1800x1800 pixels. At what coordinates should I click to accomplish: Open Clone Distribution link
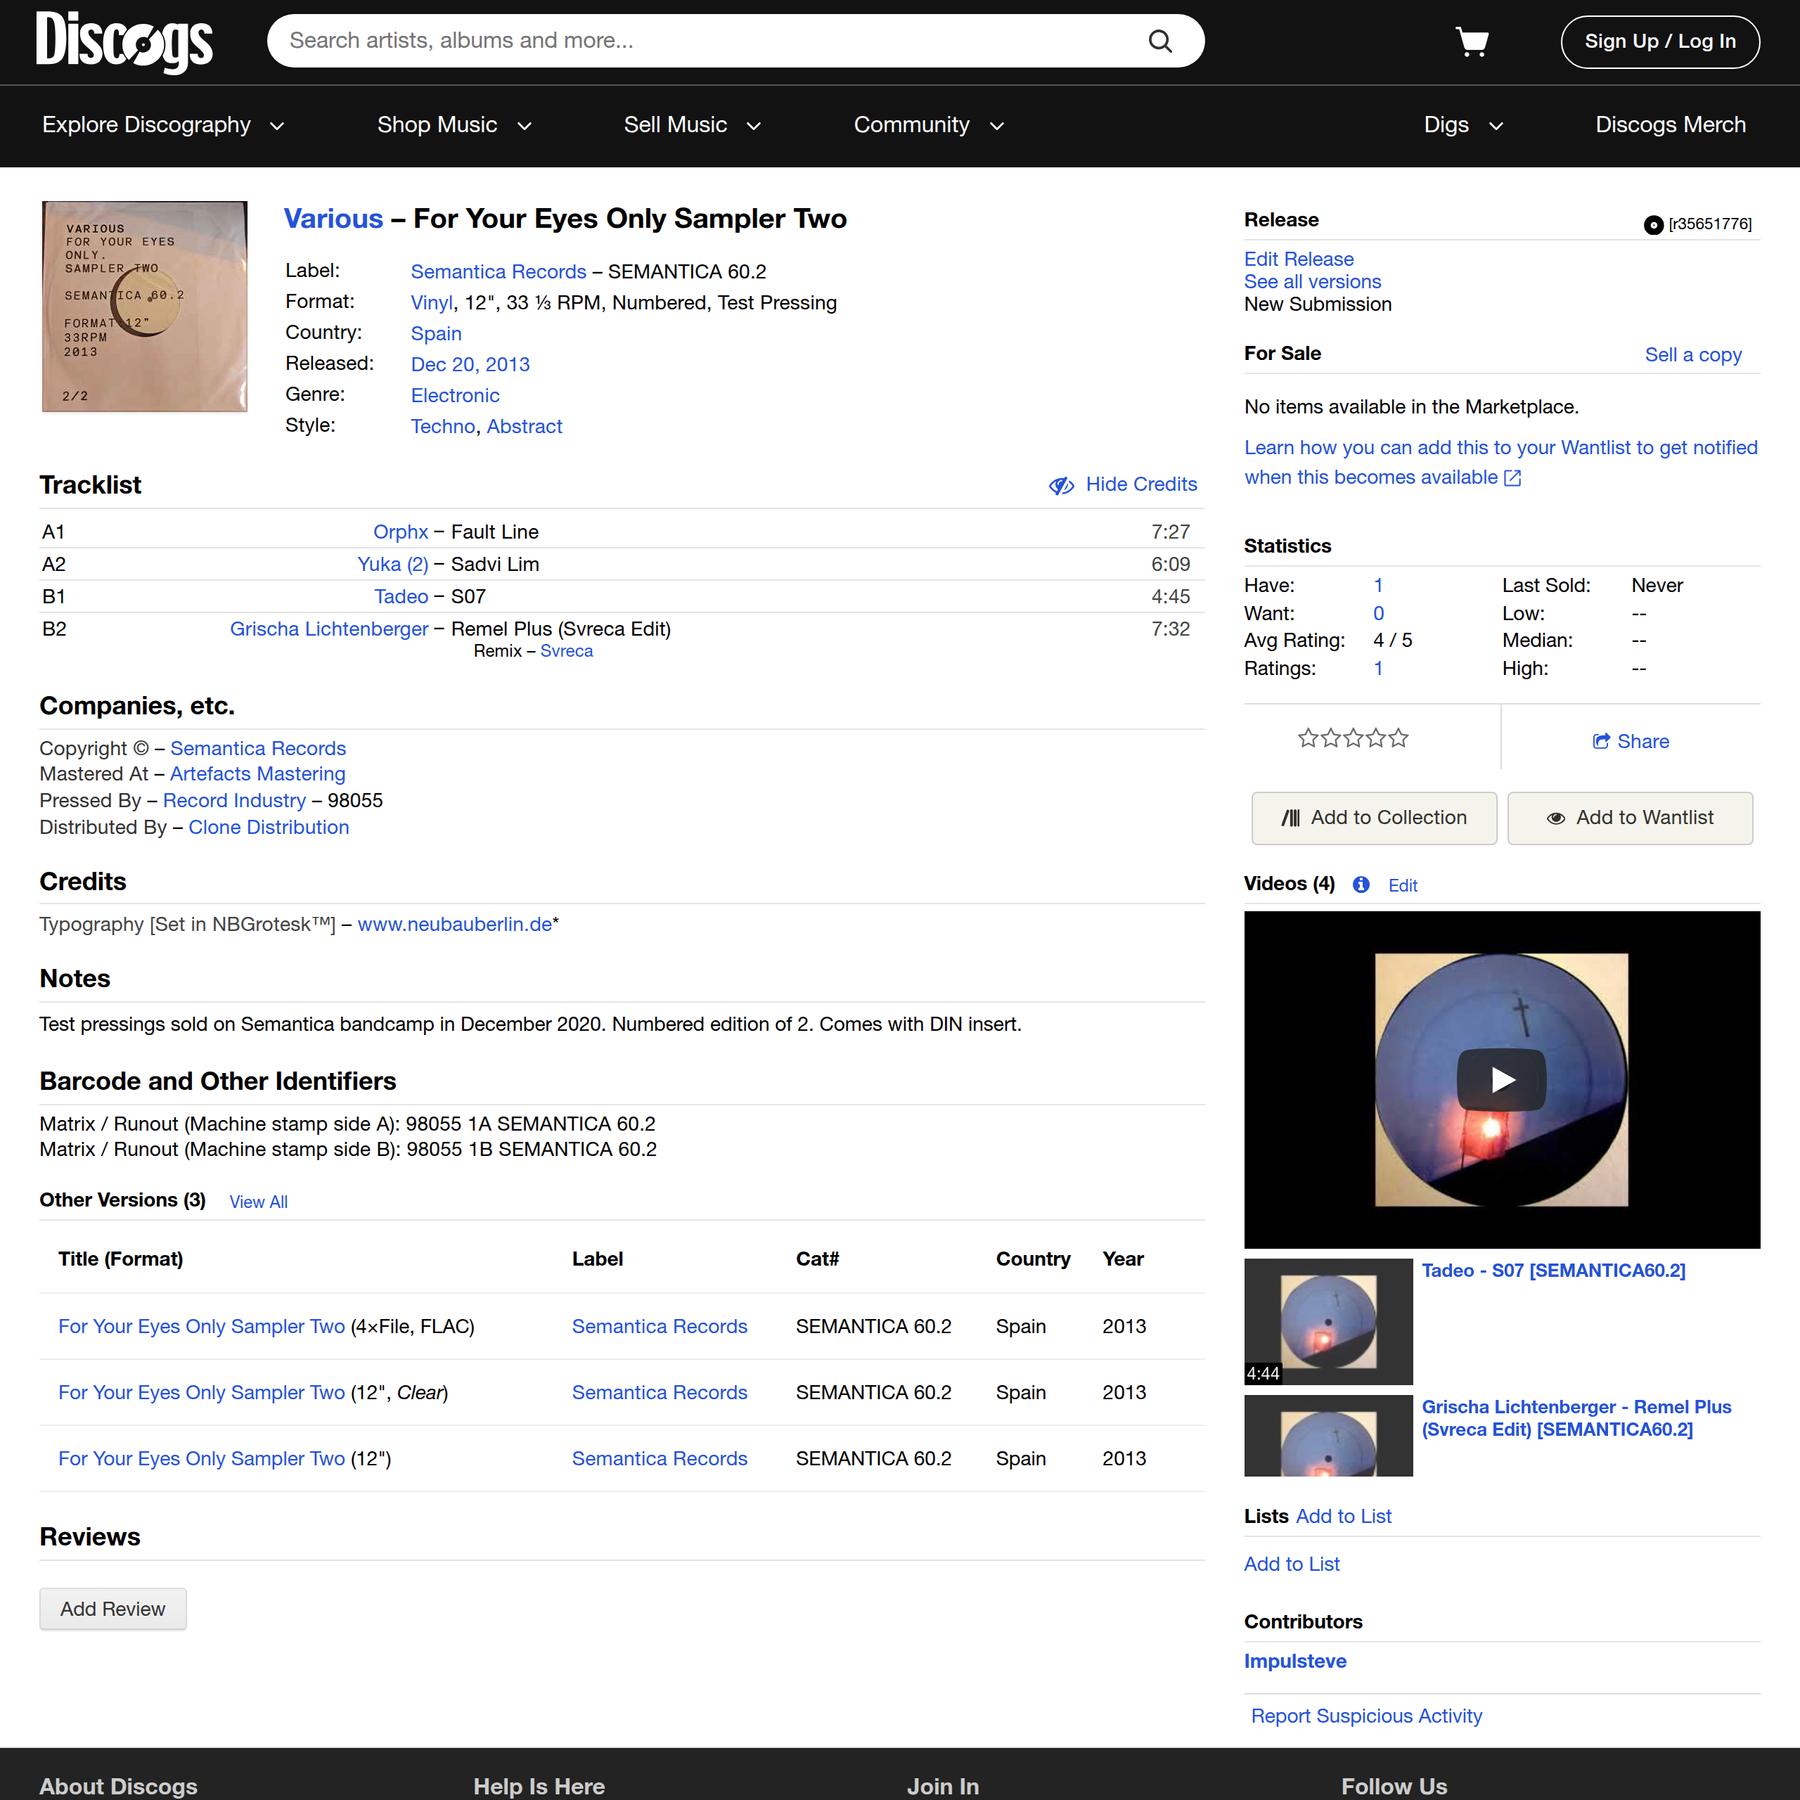(269, 828)
